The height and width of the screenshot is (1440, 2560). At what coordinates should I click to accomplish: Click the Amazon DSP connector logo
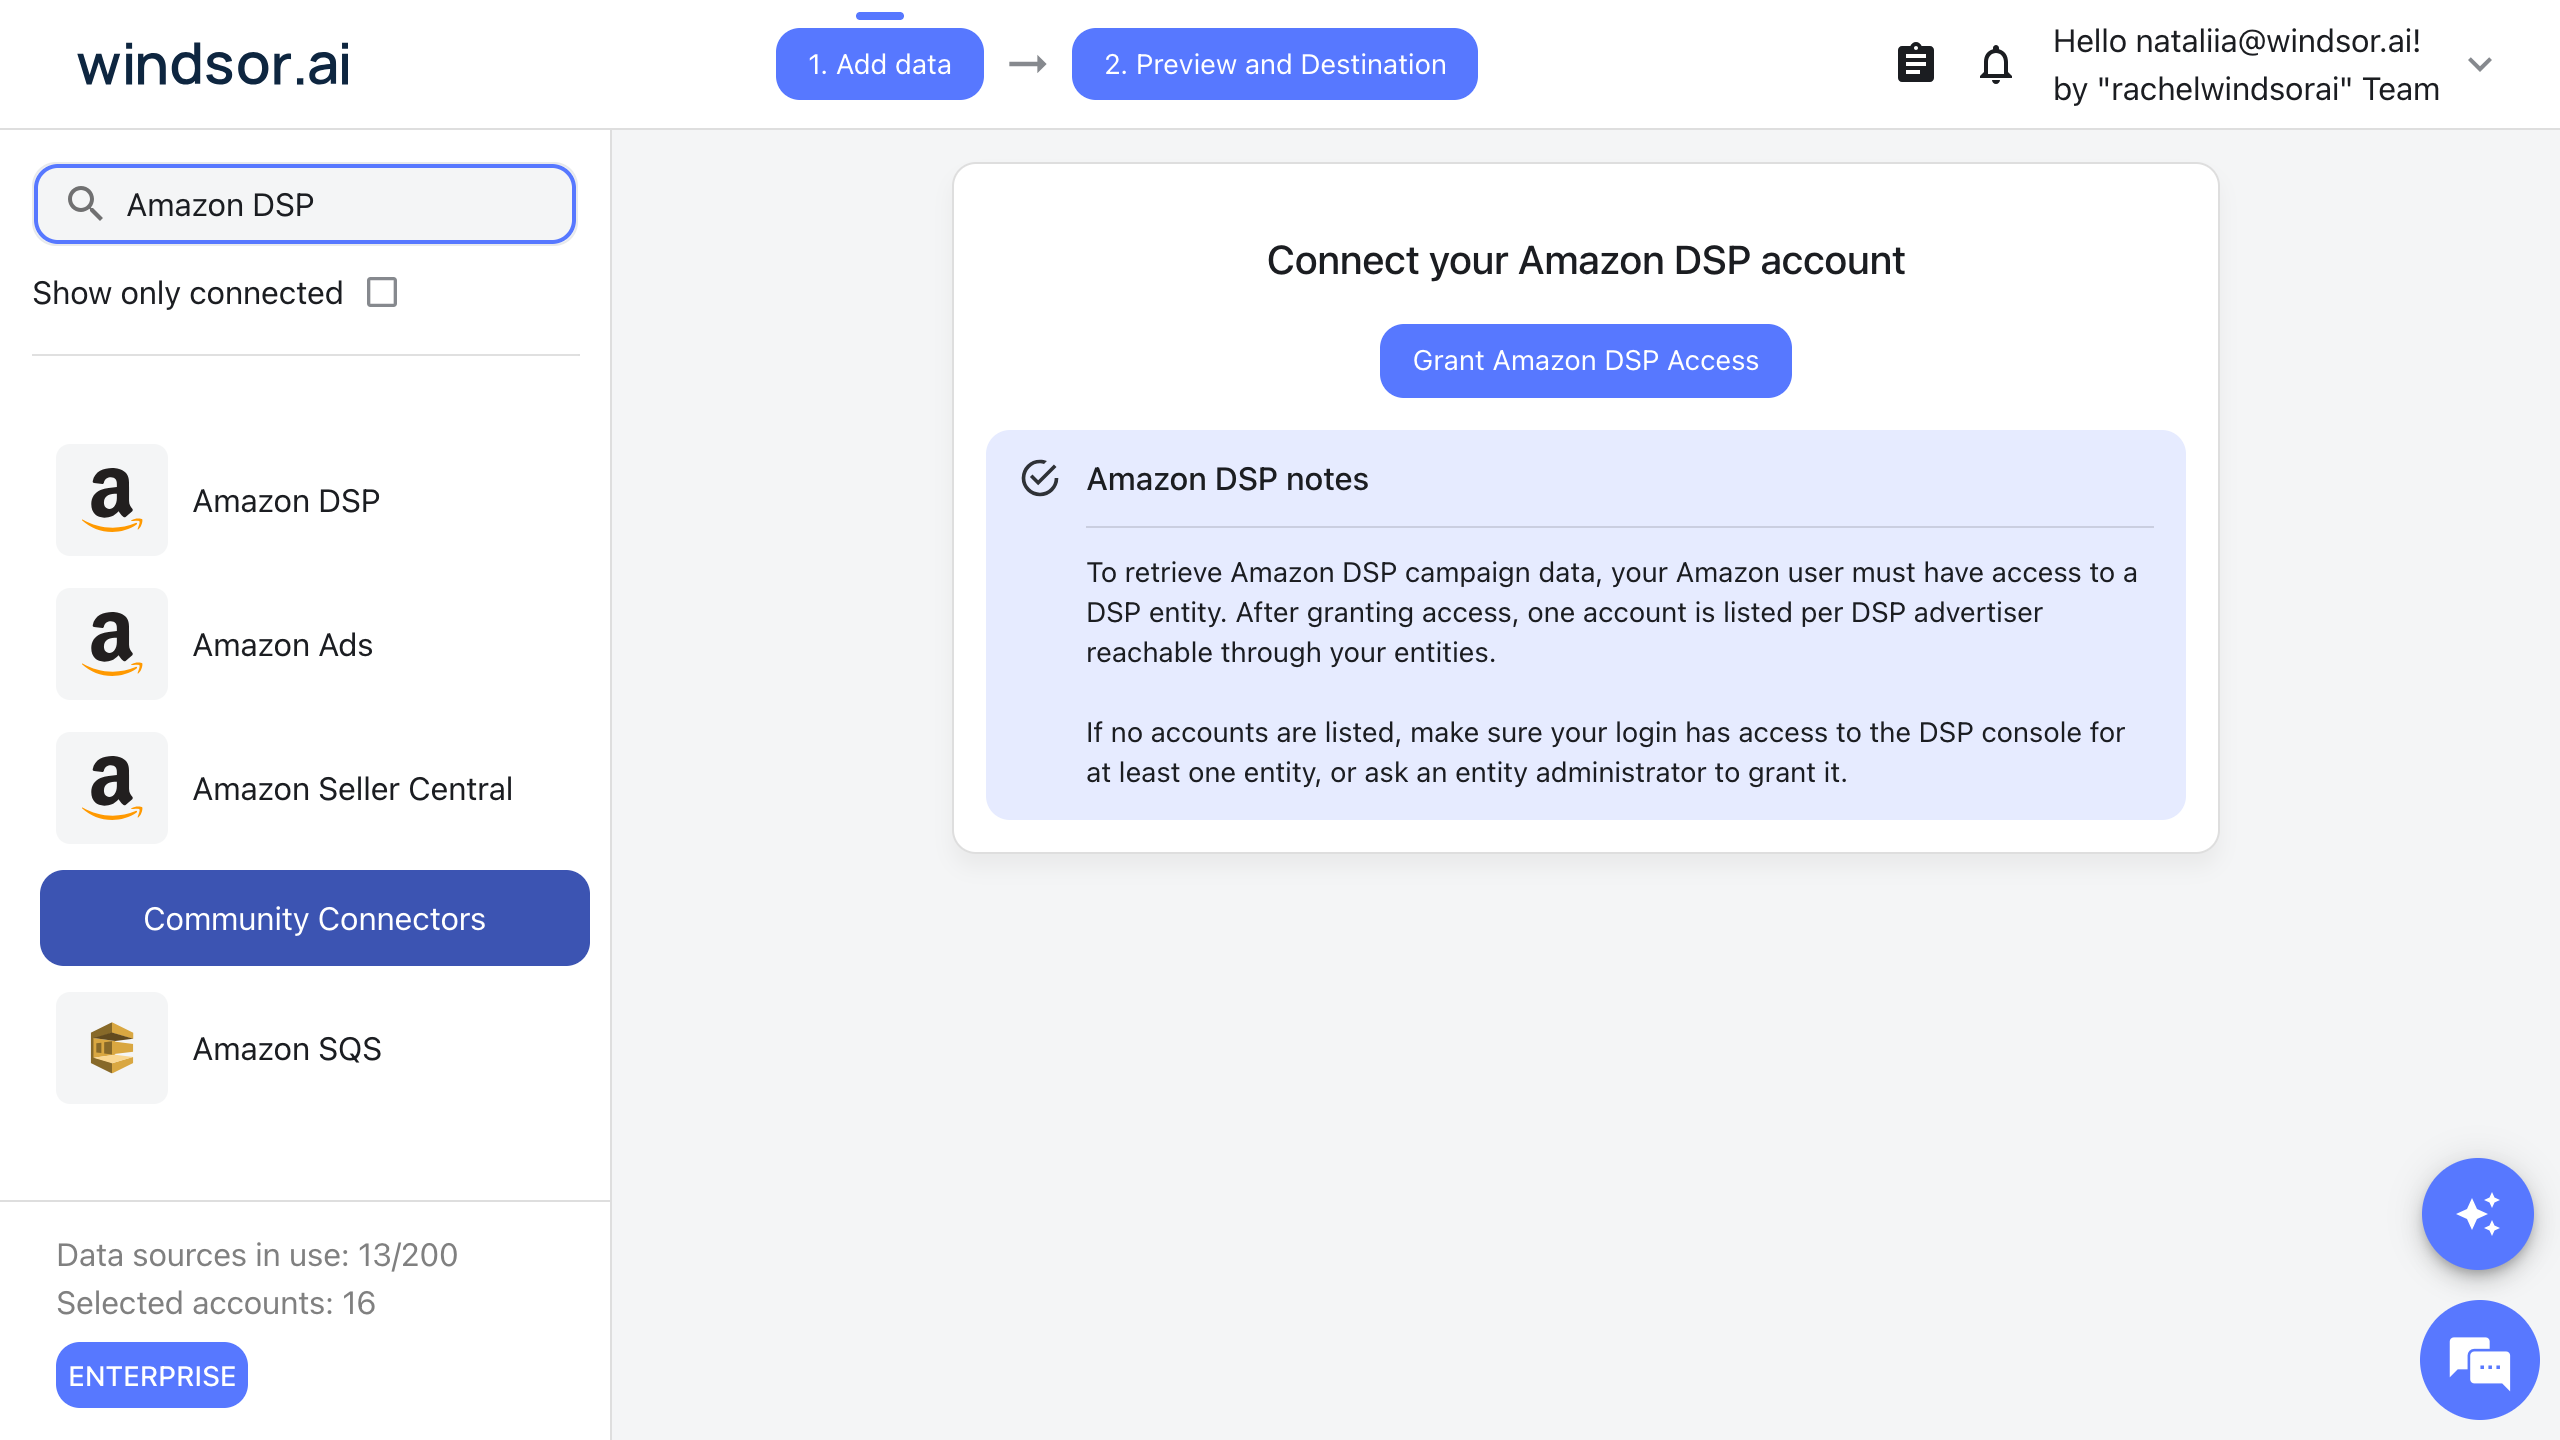tap(112, 500)
